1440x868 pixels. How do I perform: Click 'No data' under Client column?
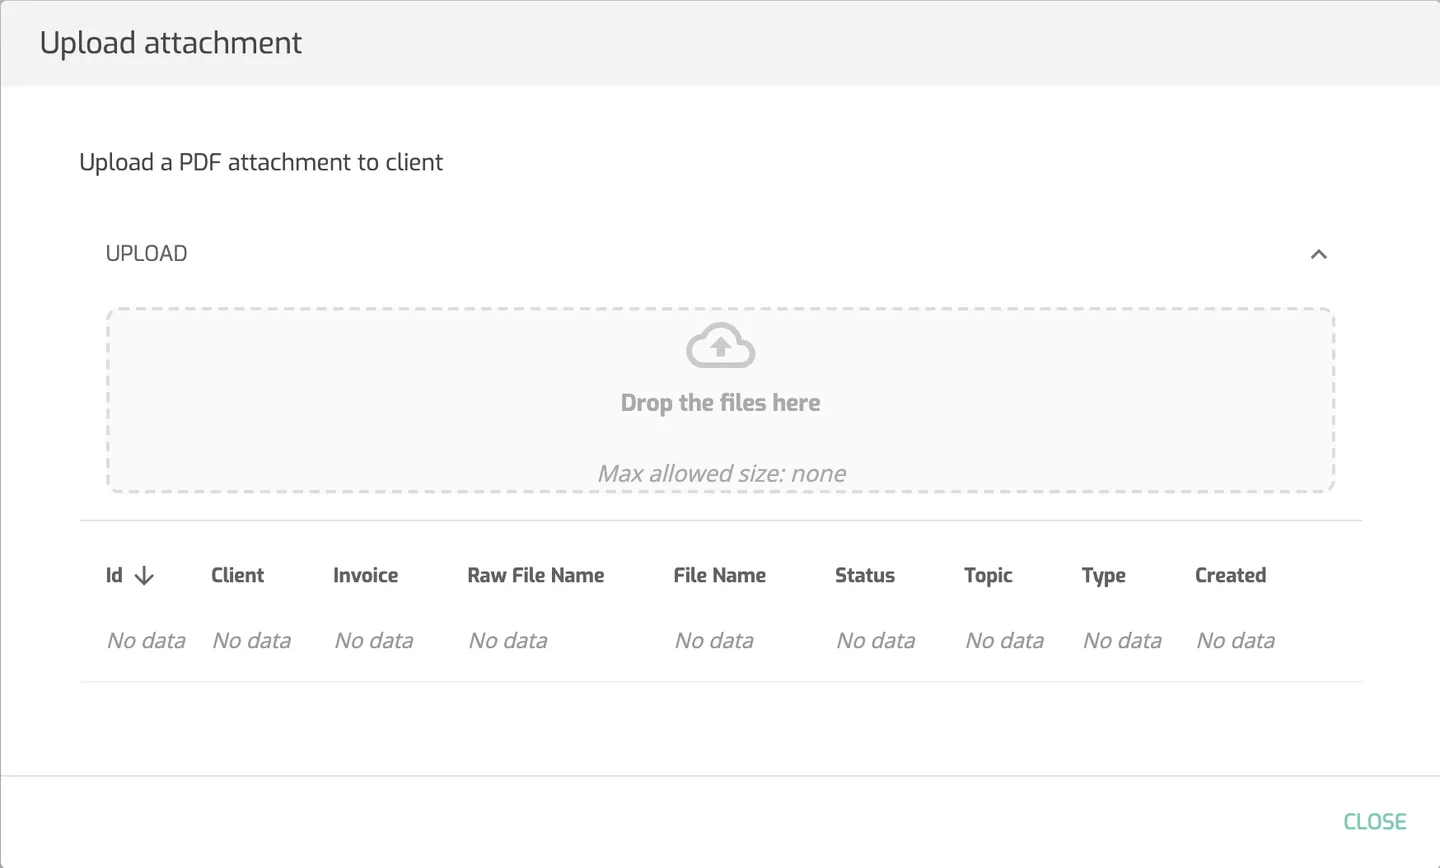coord(252,641)
